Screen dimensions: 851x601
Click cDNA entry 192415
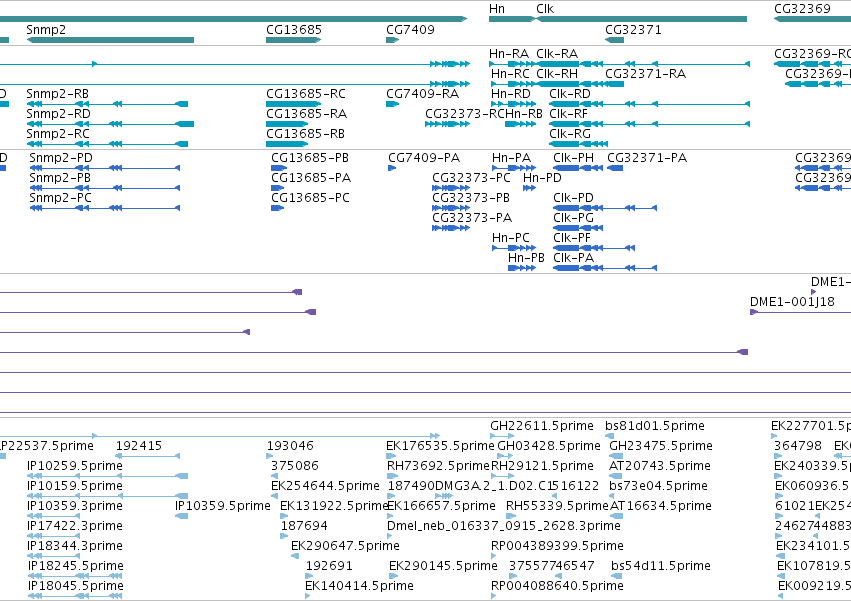click(139, 446)
